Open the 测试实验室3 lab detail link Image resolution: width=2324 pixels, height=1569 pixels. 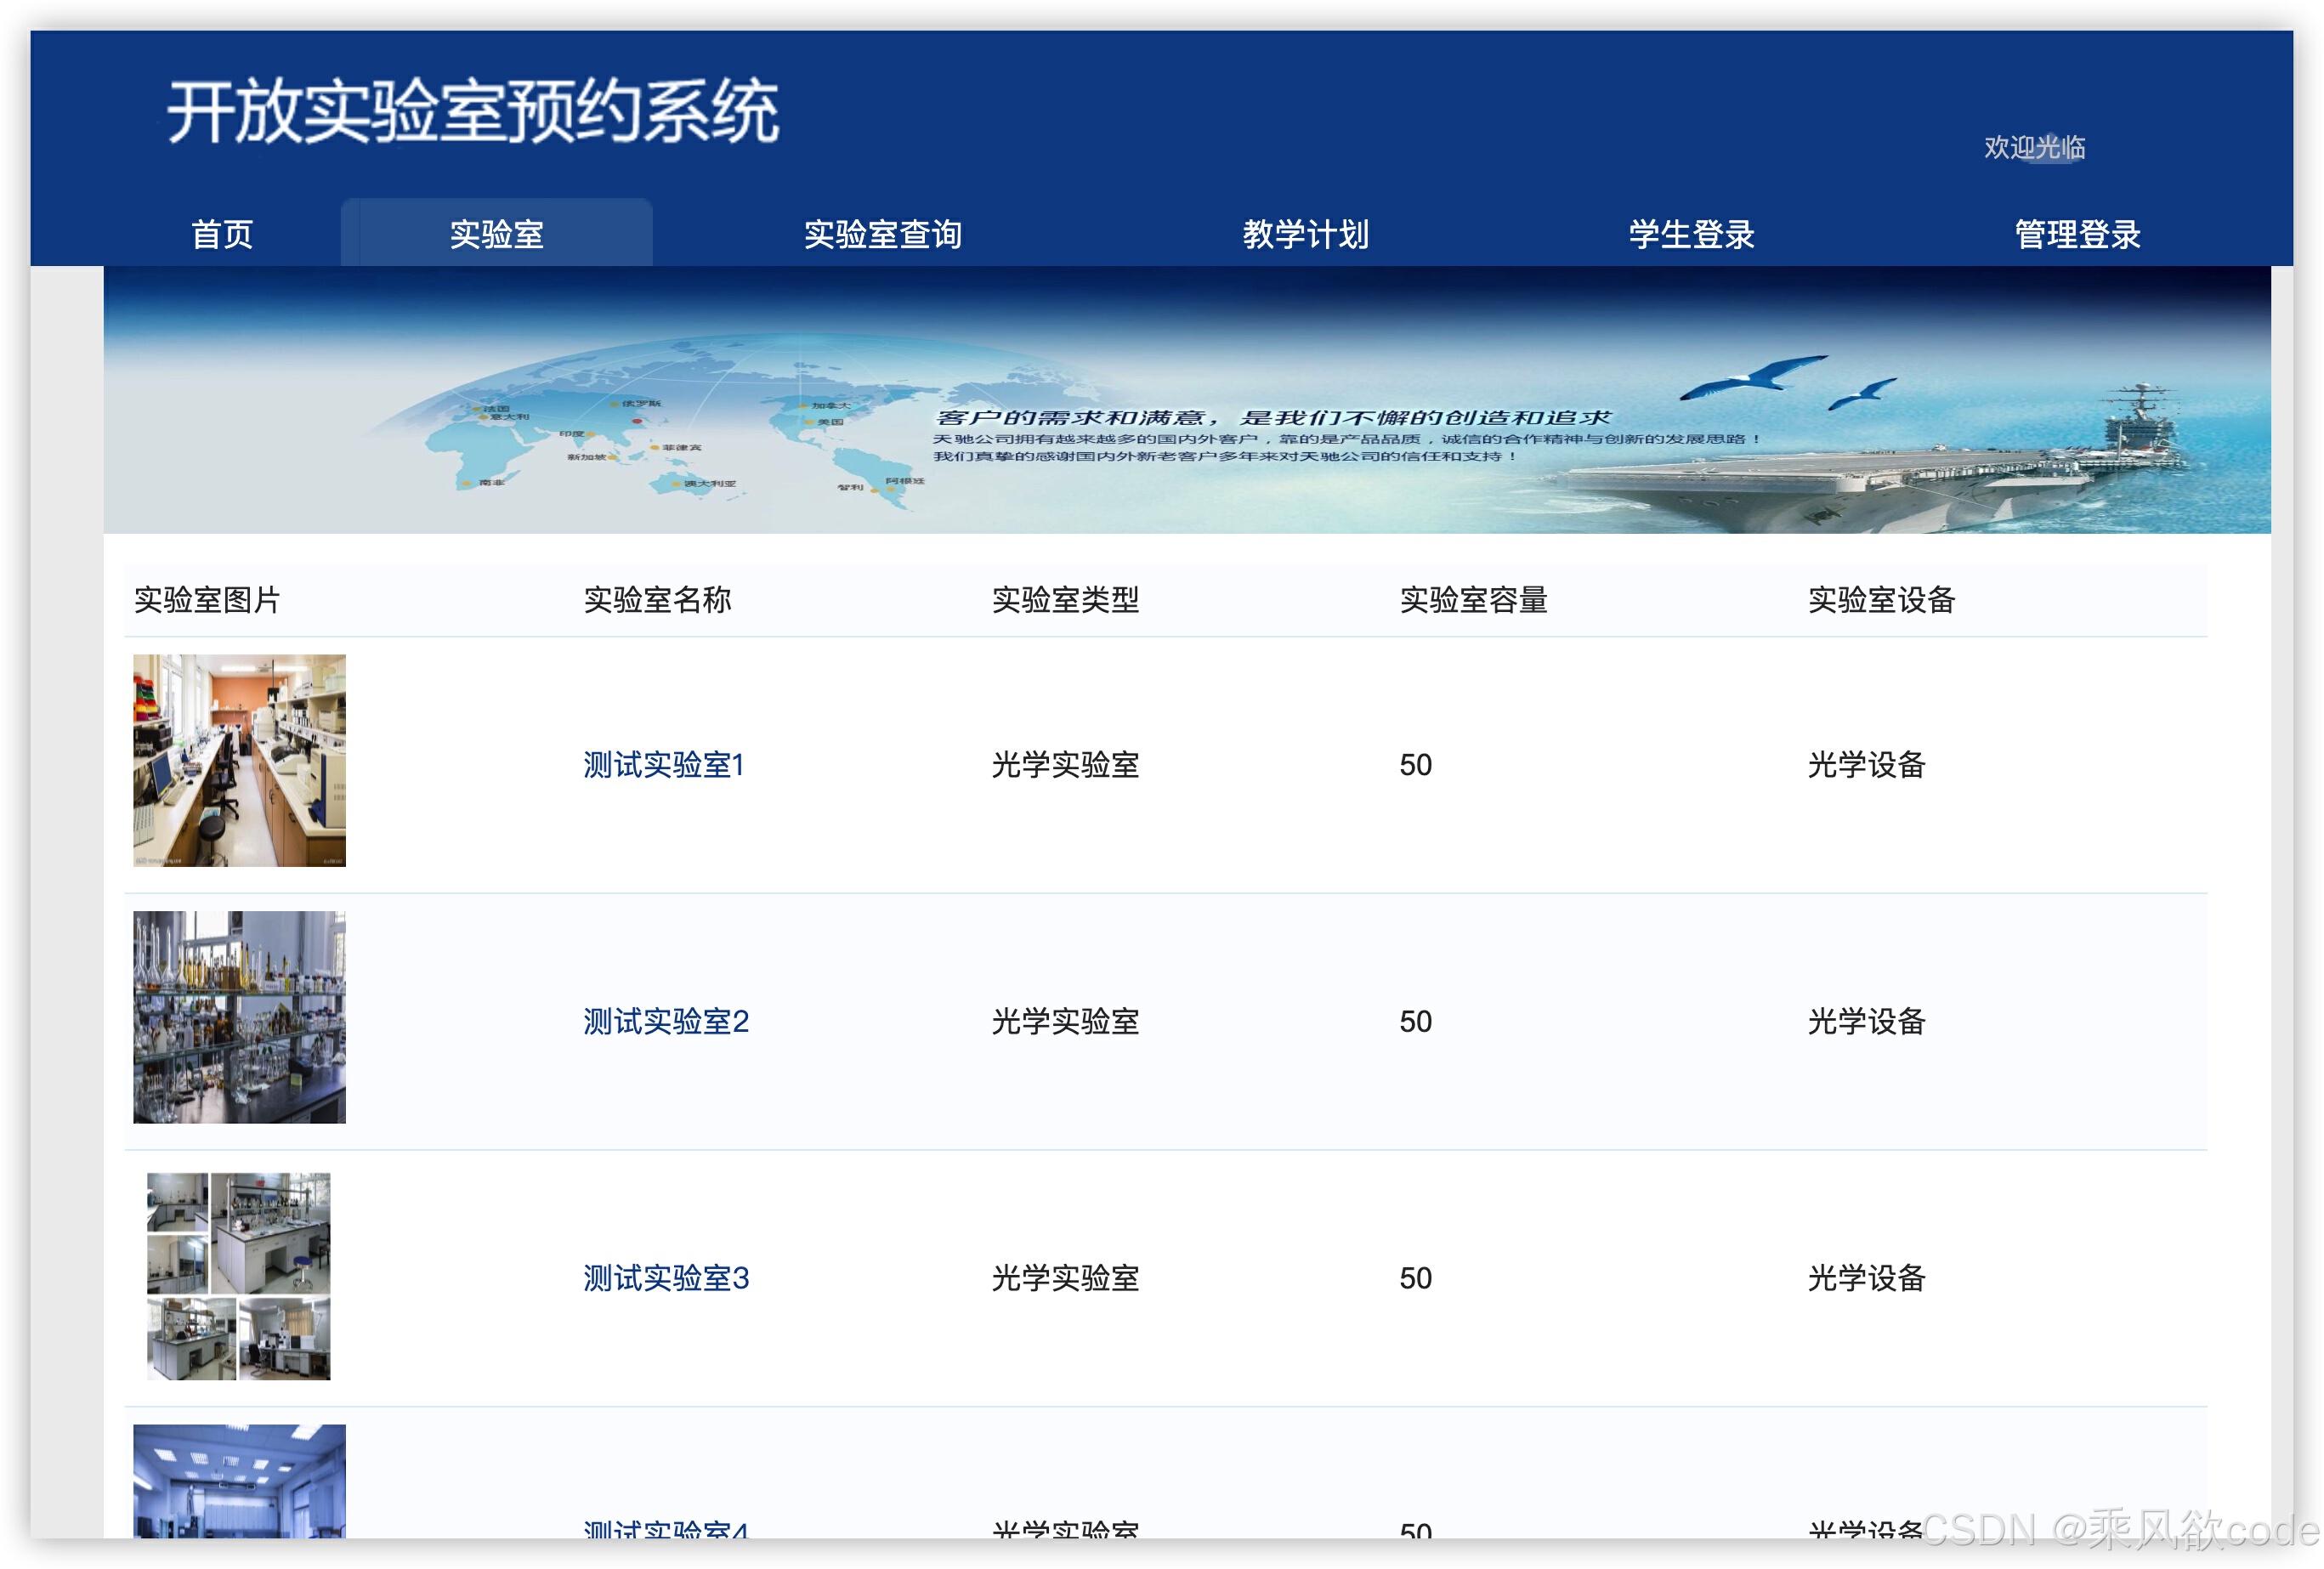click(663, 1277)
